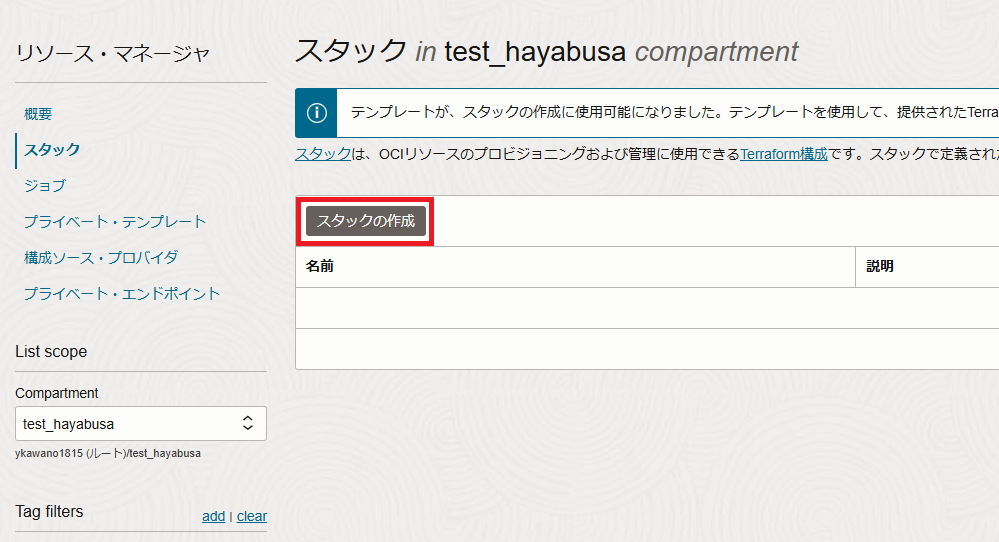Click the add tag filter link
999x542 pixels.
[x=213, y=517]
